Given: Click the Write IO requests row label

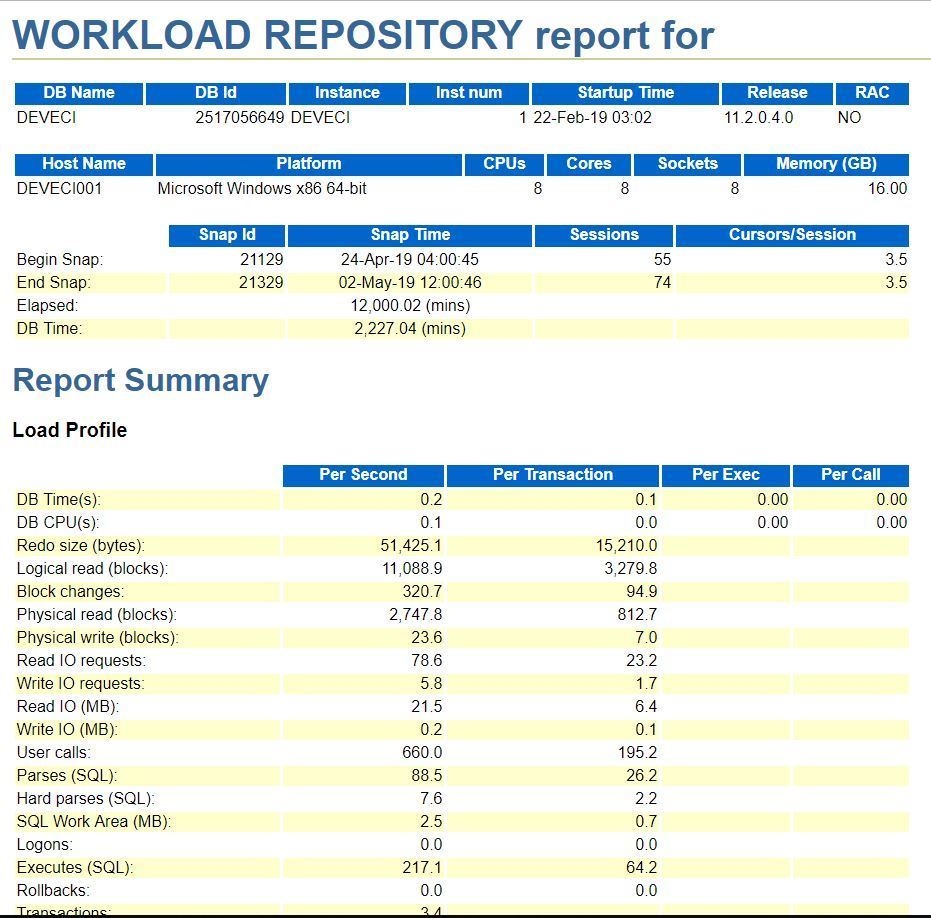Looking at the screenshot, I should coord(81,684).
